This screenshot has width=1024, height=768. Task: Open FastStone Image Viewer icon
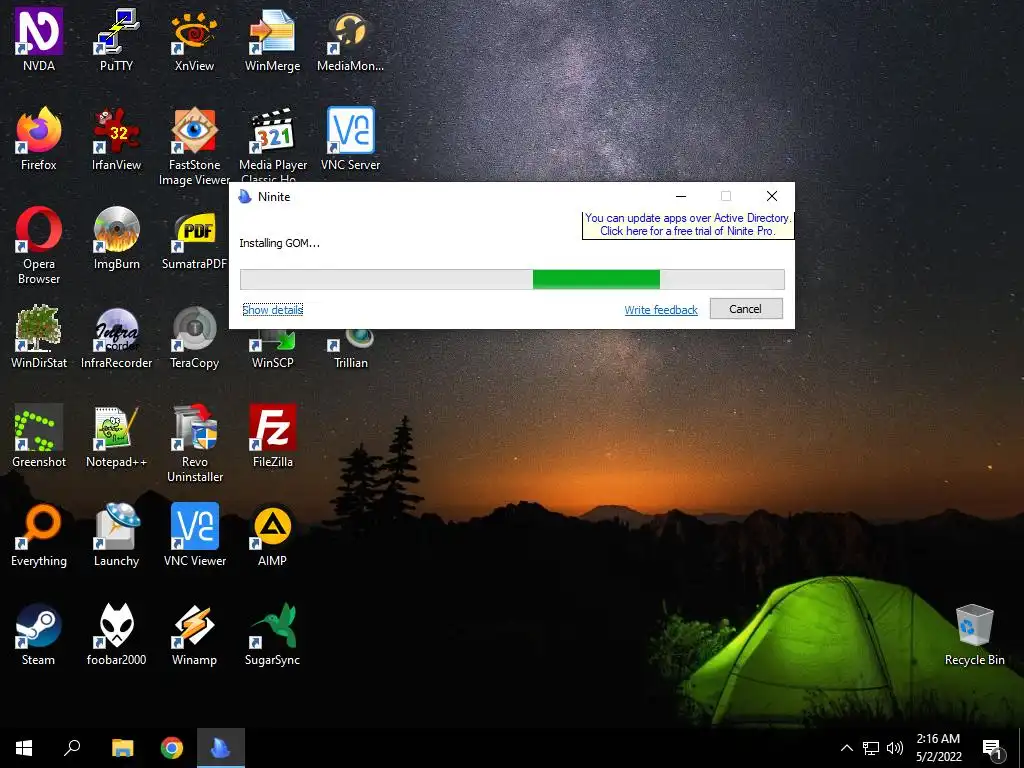point(194,145)
